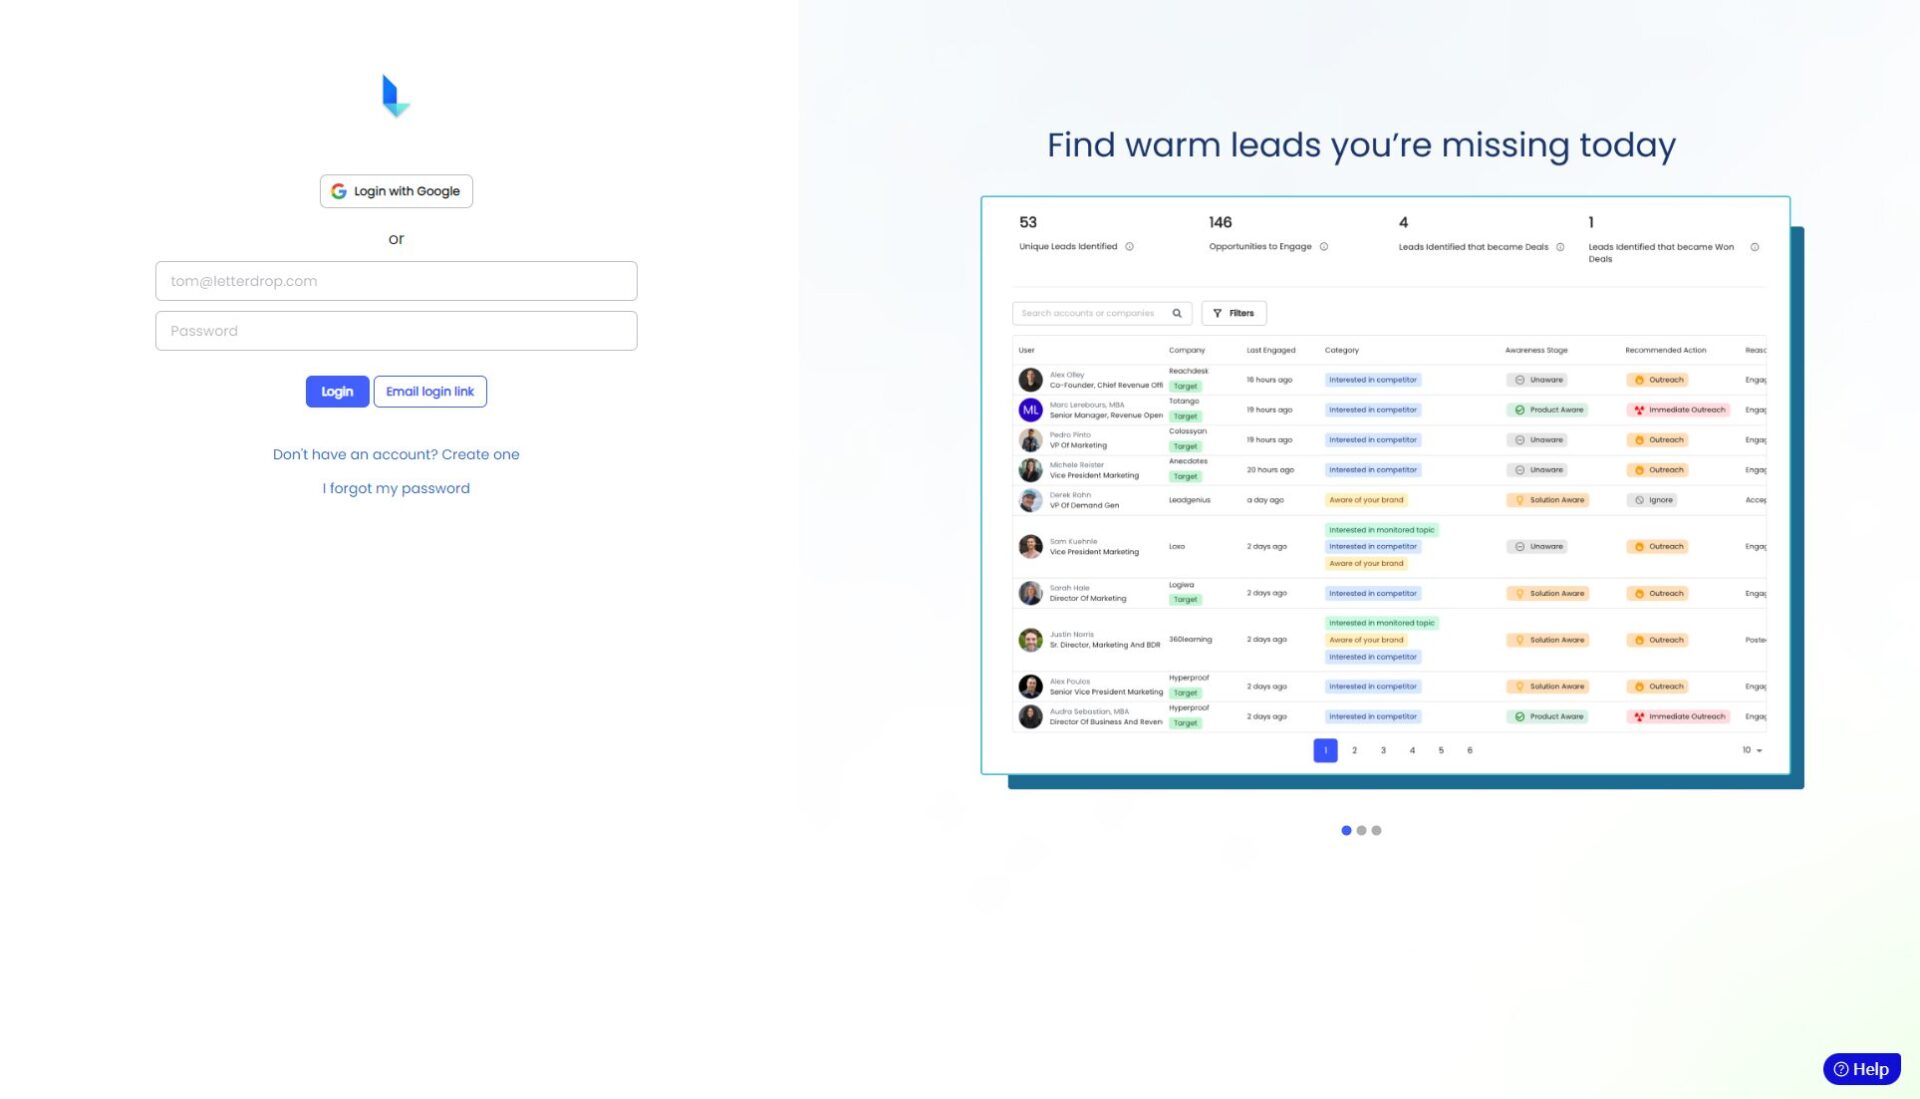Go to page 6 in pagination
Screen dimensions: 1920x1099
[1469, 750]
